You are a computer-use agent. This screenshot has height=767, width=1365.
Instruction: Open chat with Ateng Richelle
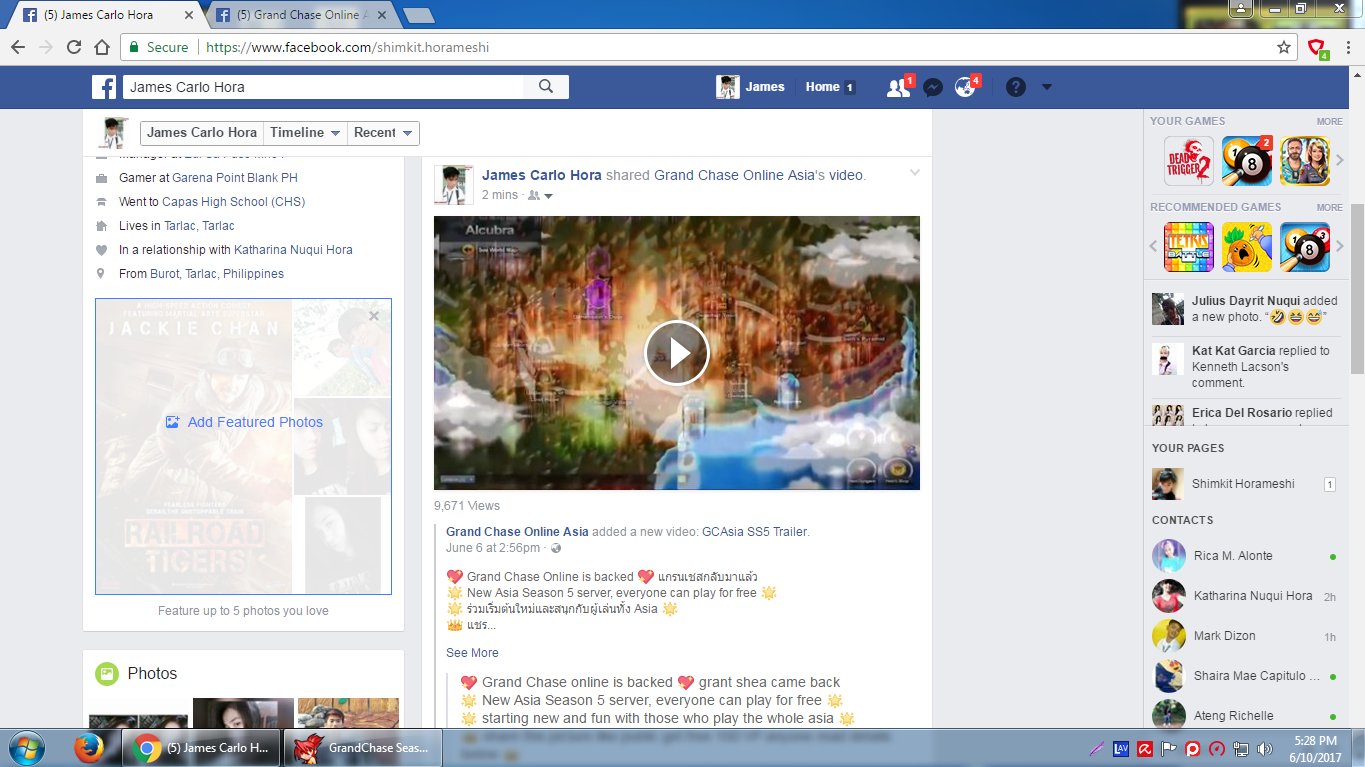pos(1244,716)
